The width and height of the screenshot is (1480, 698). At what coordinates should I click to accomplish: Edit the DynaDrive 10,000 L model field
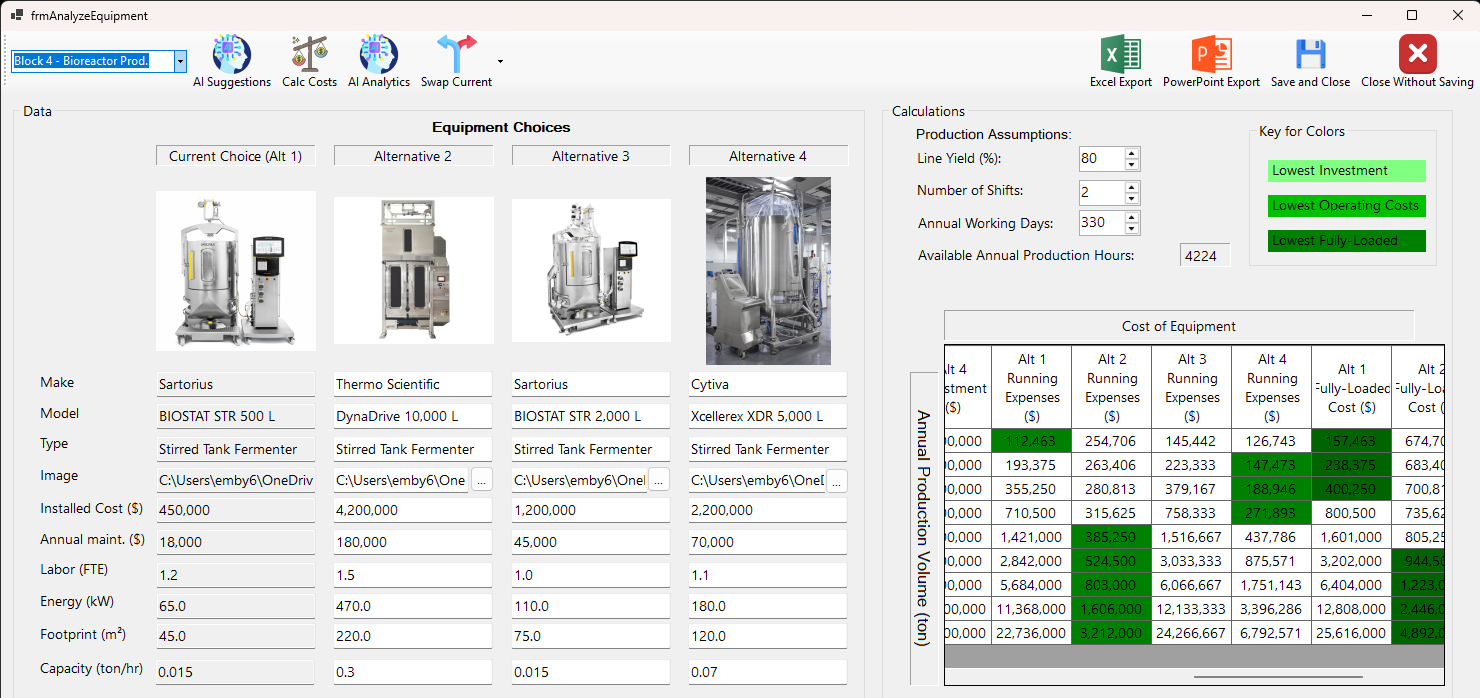coord(413,416)
